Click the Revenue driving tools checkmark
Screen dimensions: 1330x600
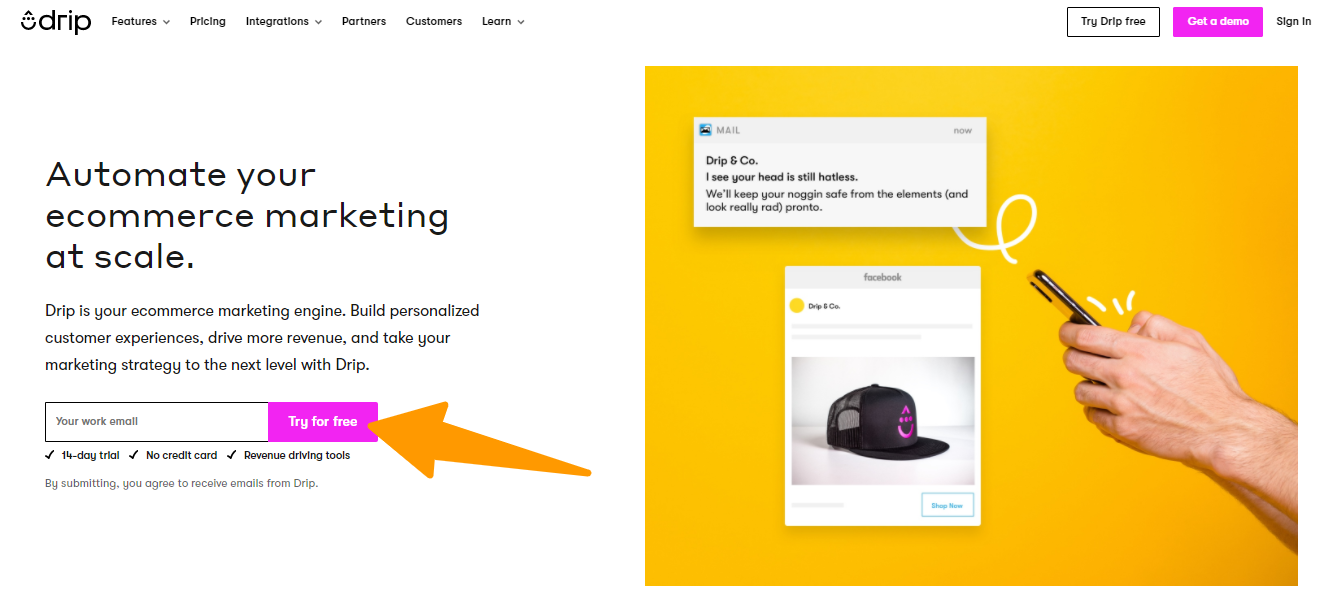[232, 455]
